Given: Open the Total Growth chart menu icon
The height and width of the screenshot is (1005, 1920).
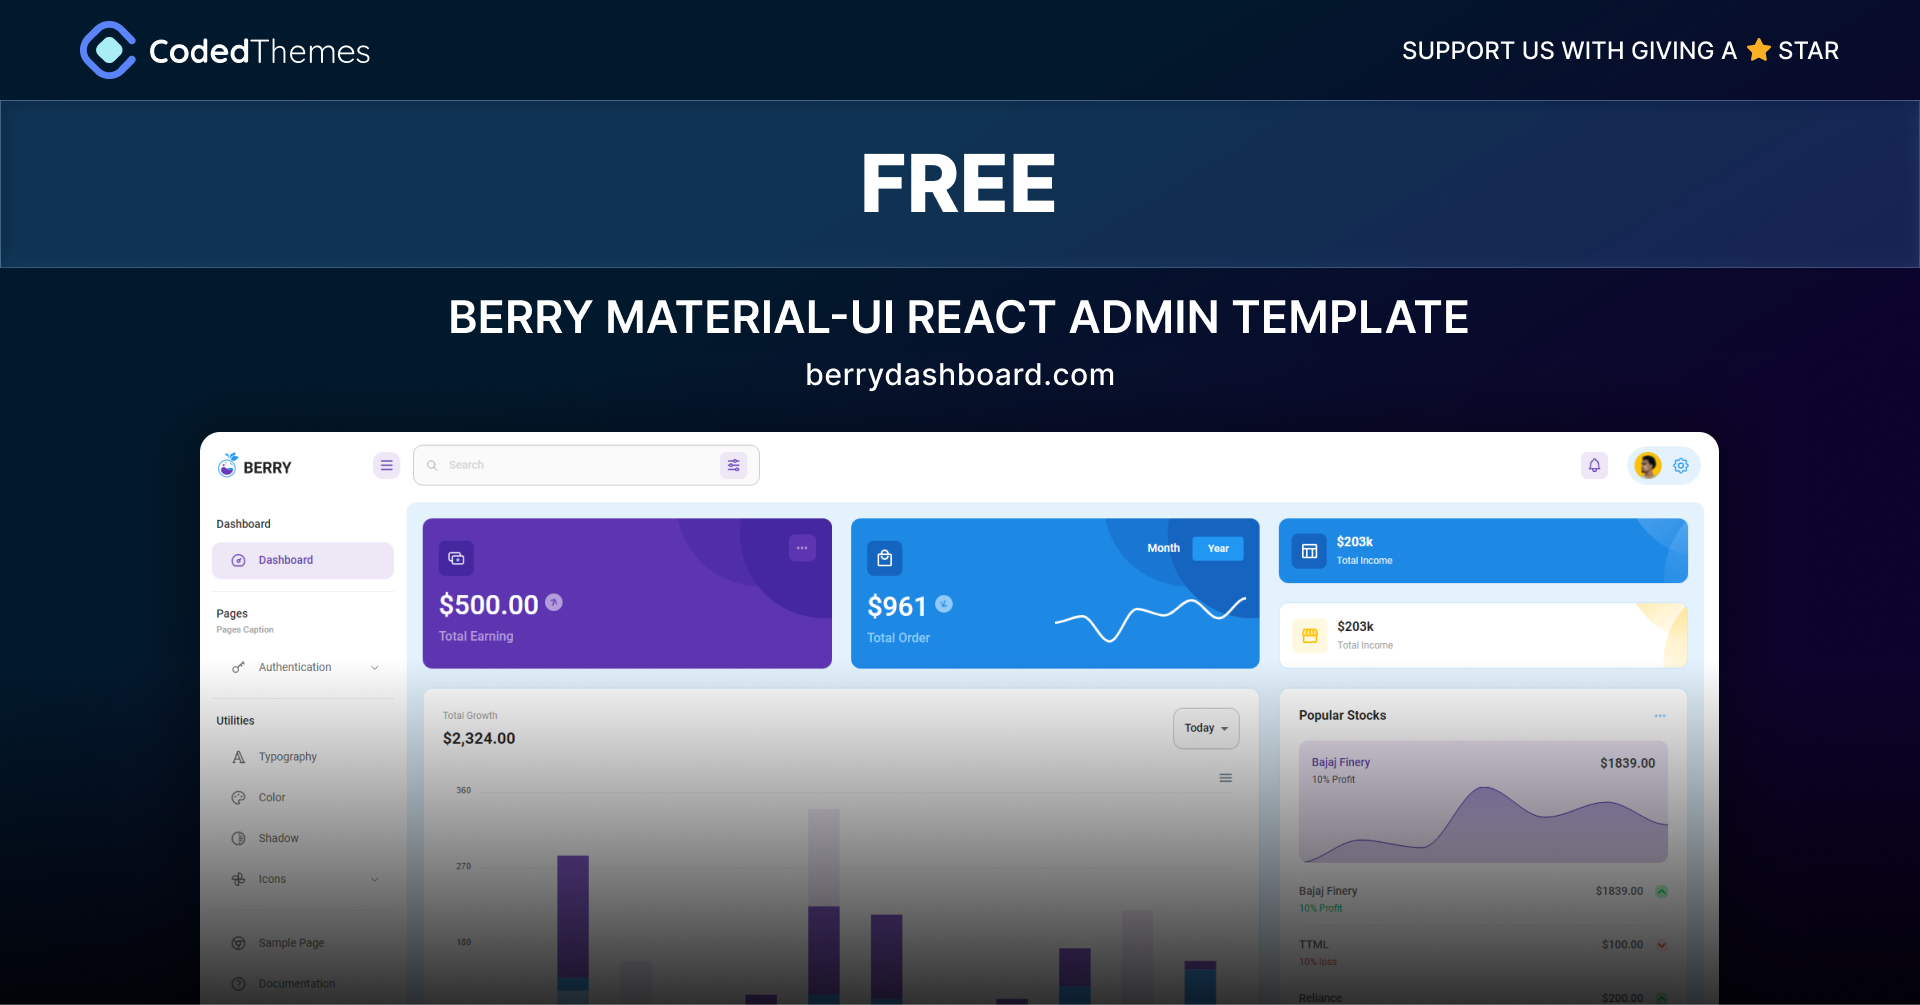Looking at the screenshot, I should [1226, 778].
